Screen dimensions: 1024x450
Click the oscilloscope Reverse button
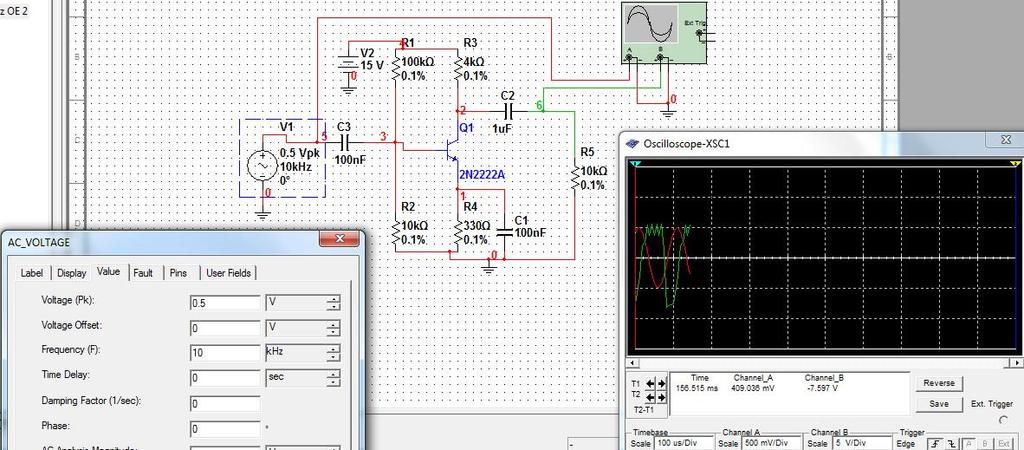(x=939, y=383)
